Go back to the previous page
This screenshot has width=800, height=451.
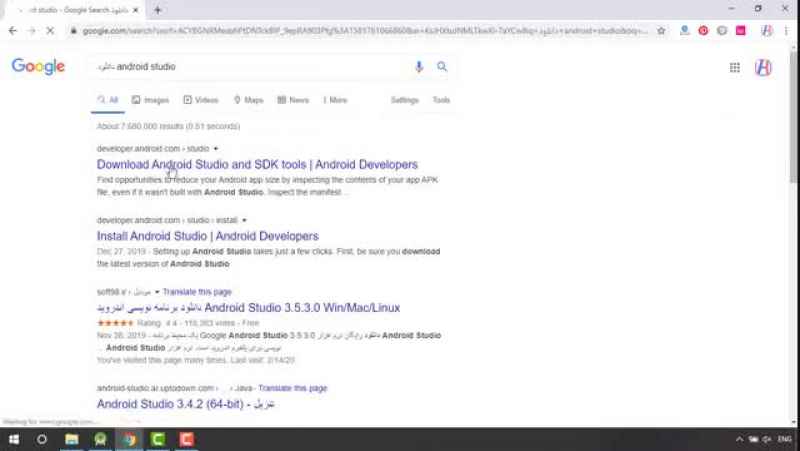tap(13, 31)
